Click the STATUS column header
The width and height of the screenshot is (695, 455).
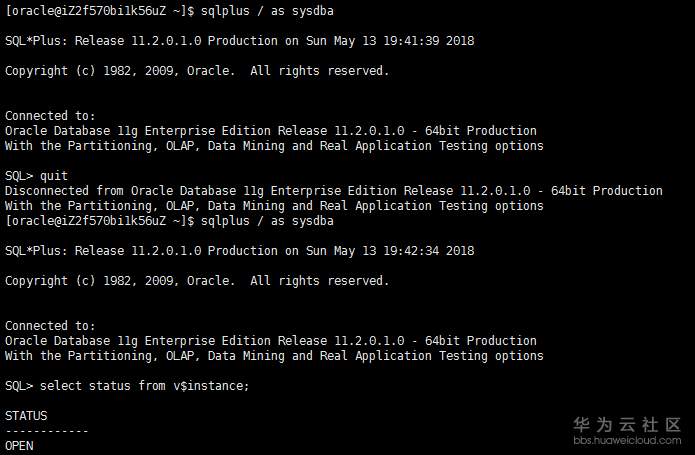pos(26,416)
